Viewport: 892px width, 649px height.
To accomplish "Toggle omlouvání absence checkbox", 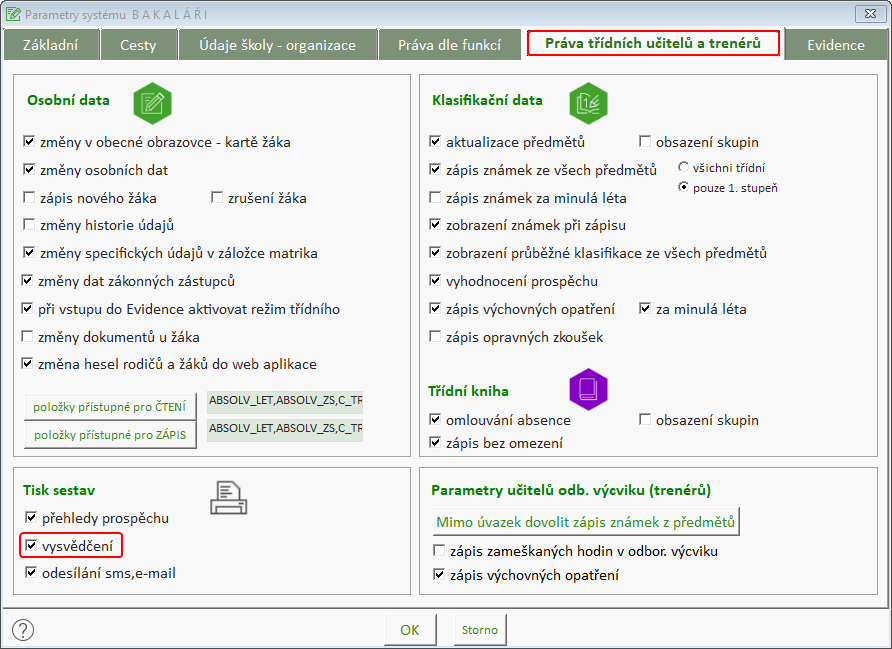I will (435, 420).
